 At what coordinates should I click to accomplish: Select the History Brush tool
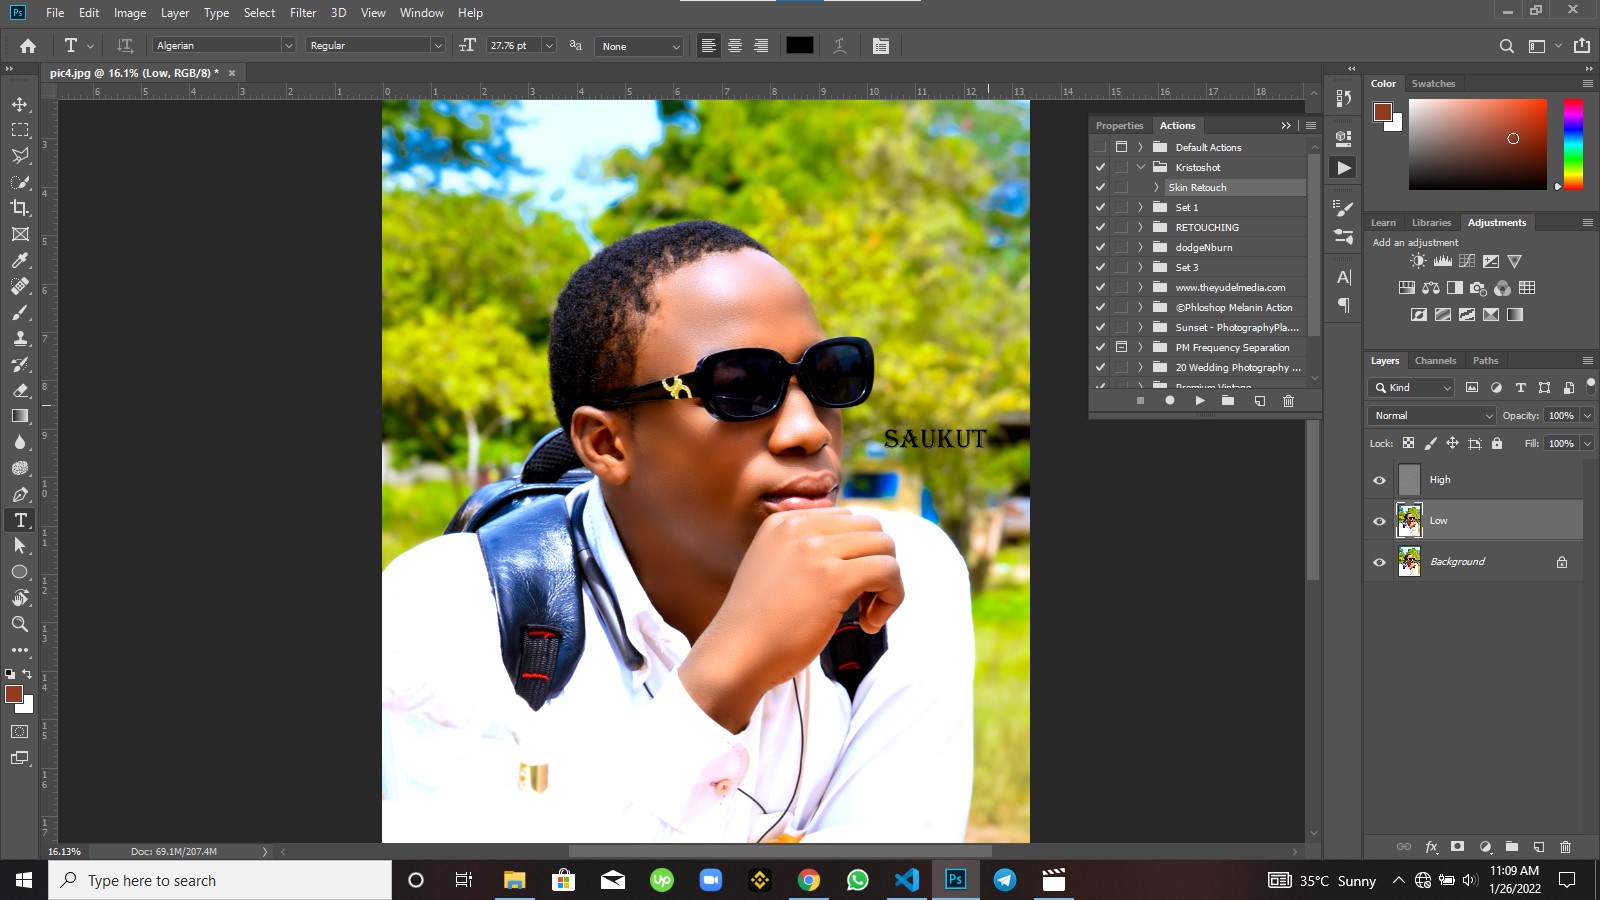[x=20, y=364]
